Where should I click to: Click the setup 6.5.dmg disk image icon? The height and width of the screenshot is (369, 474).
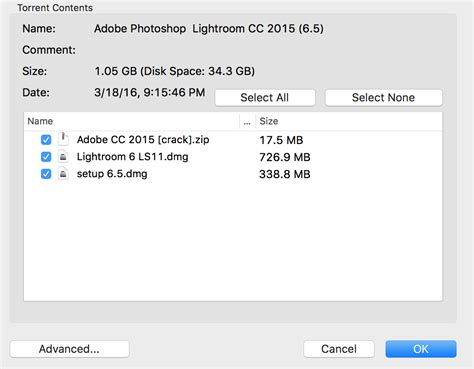point(63,174)
